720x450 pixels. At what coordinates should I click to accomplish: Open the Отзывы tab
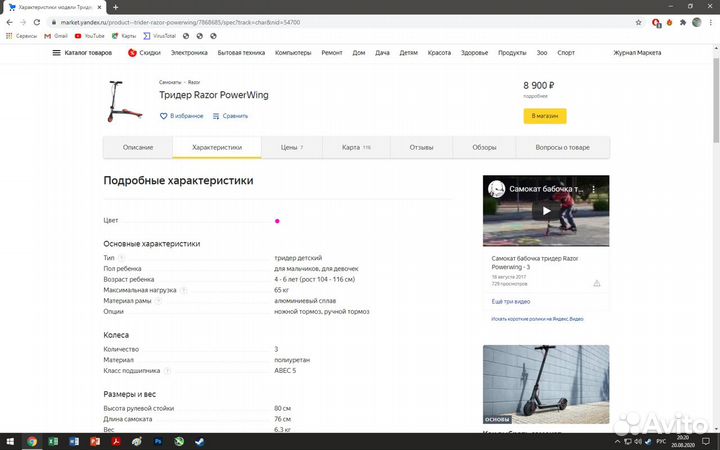(421, 148)
